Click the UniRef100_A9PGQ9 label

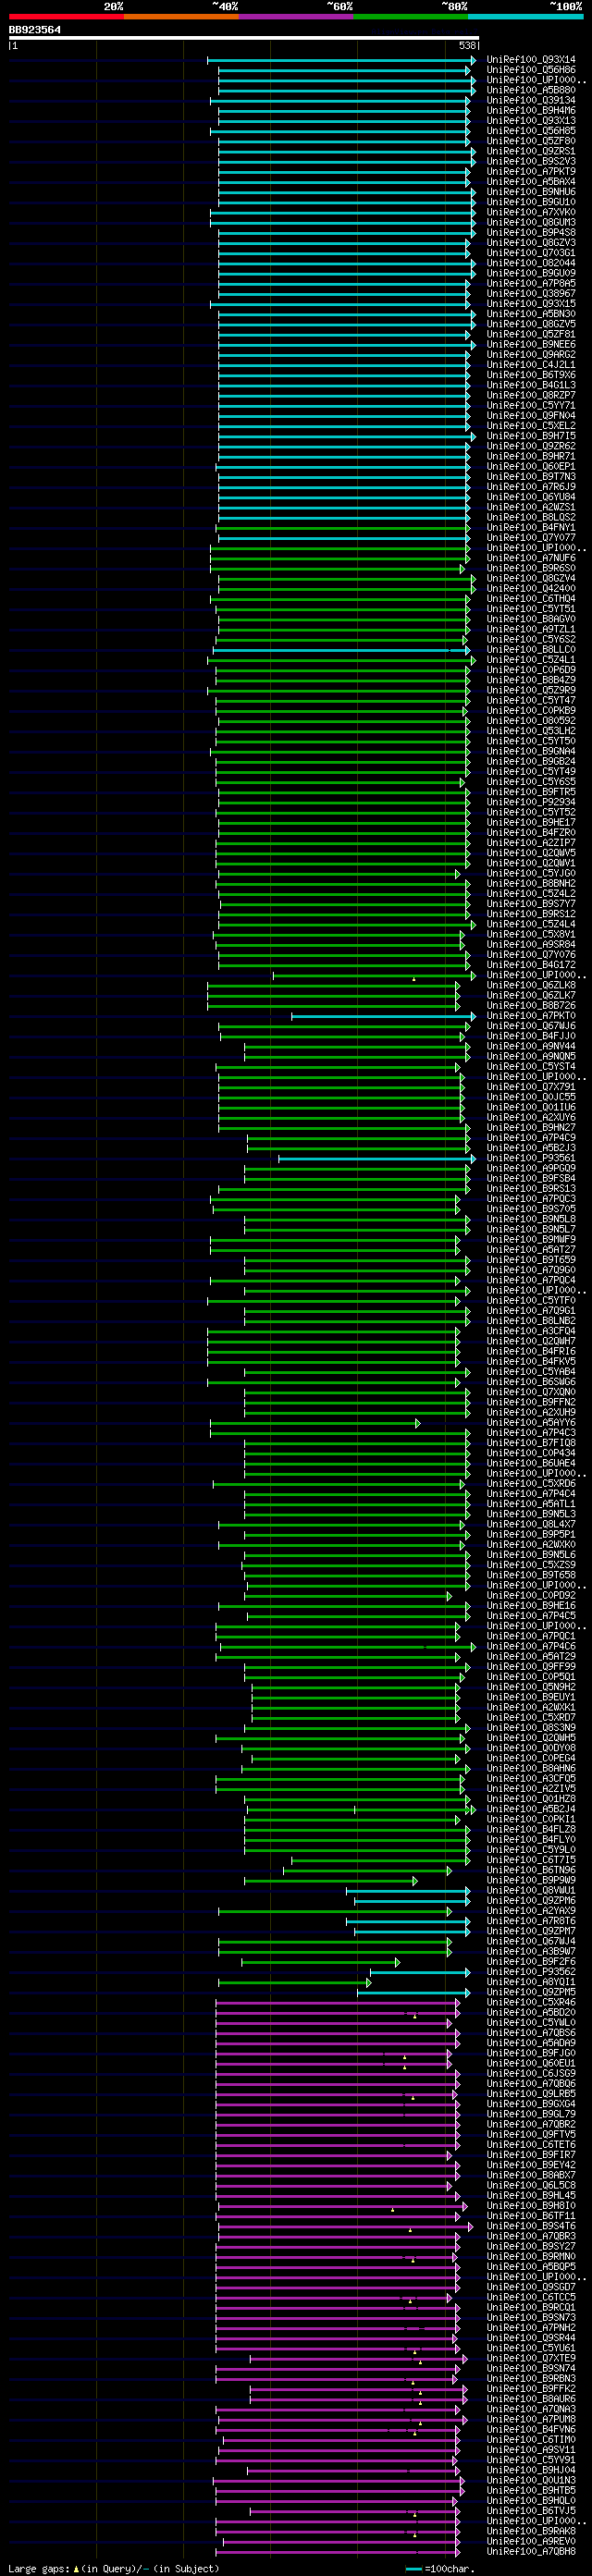coord(531,1168)
